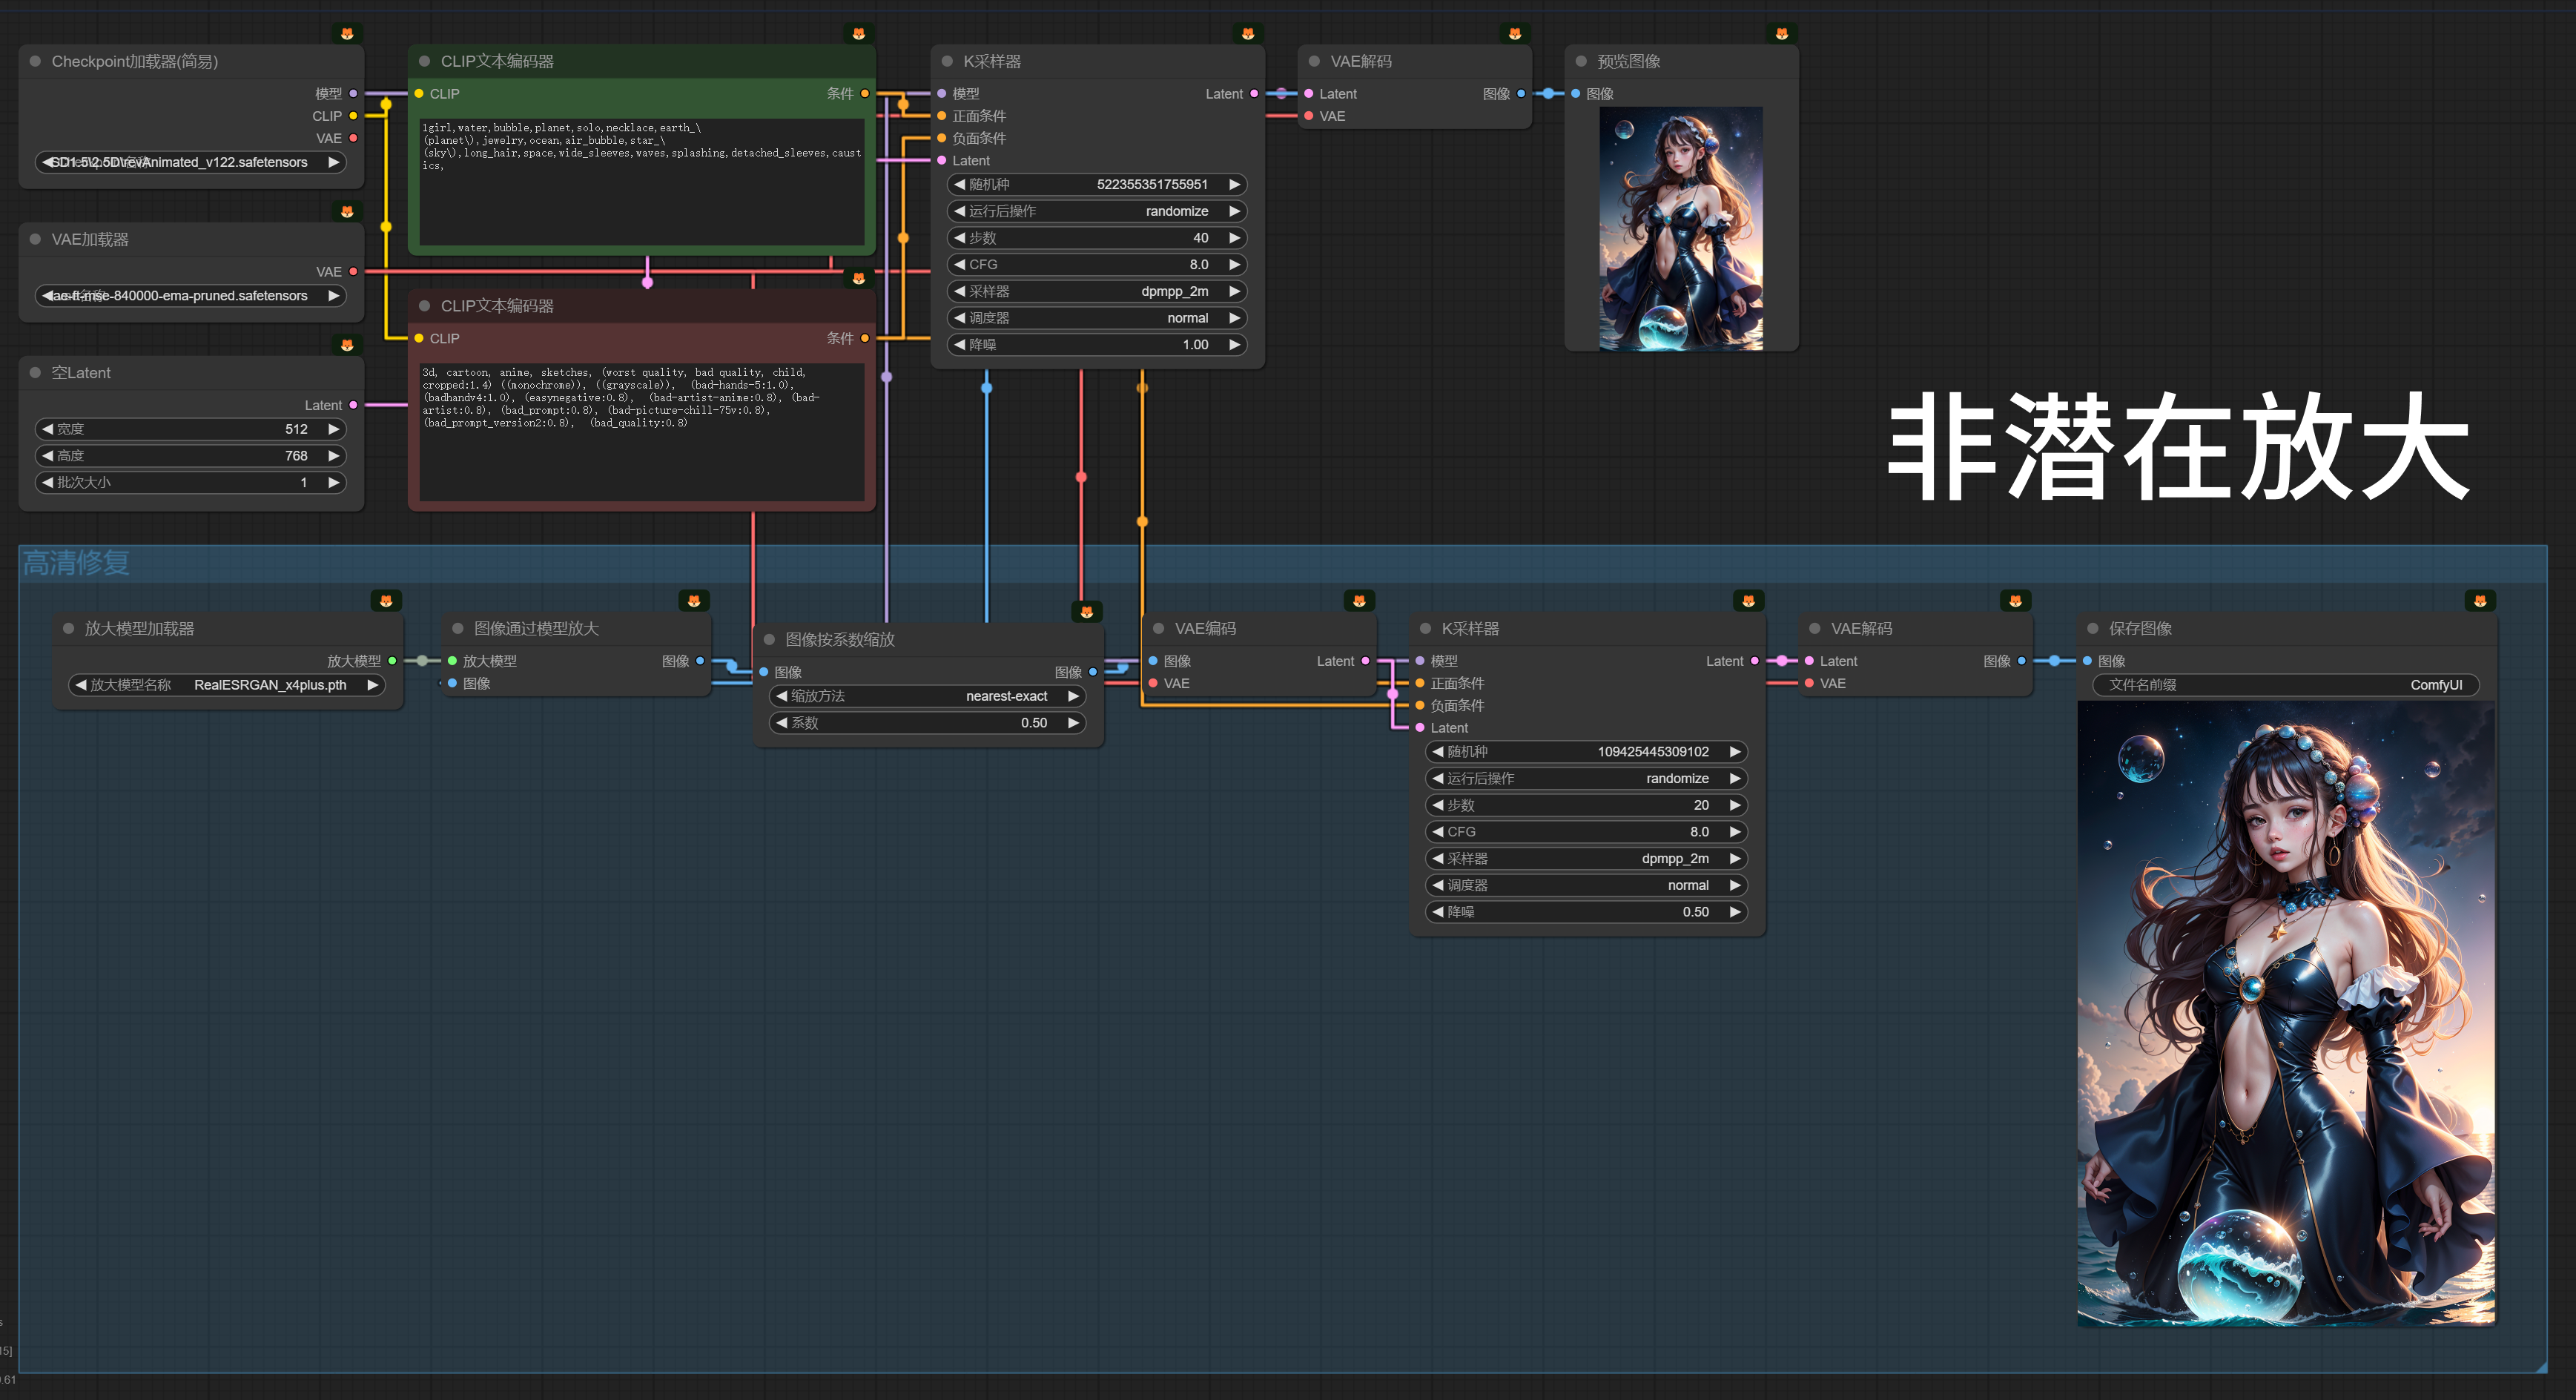The height and width of the screenshot is (1400, 2576).
Task: Collapse the Checkpoint加载器(简易) node
Action: pyautogui.click(x=35, y=61)
